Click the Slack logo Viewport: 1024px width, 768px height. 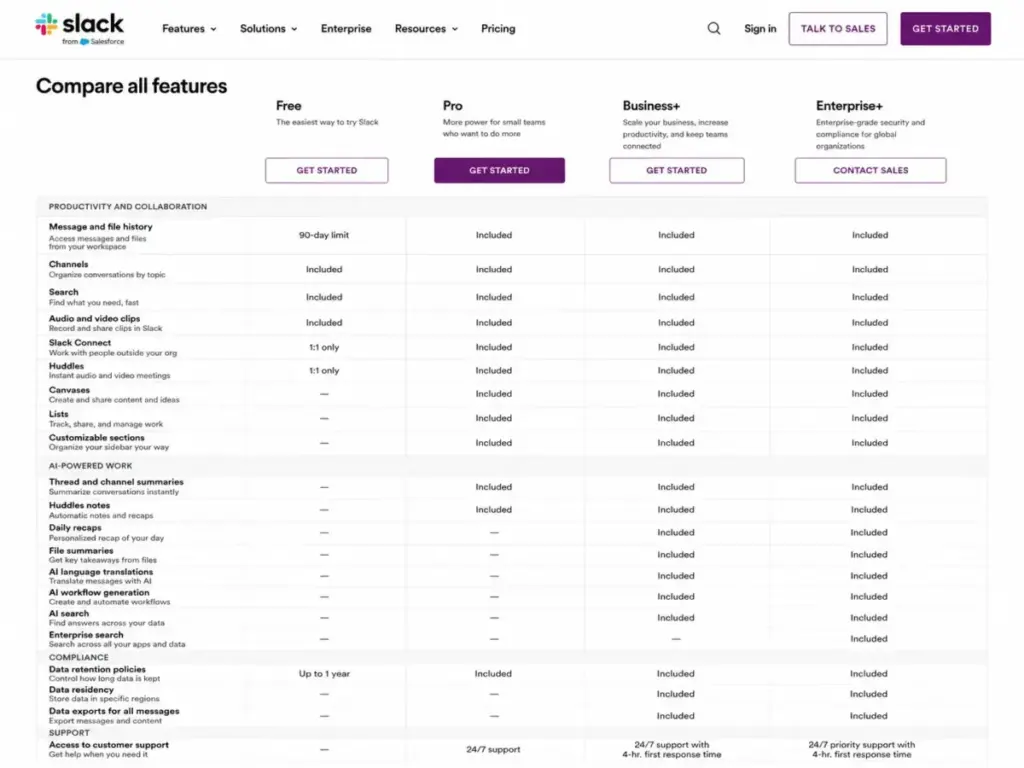[x=79, y=29]
